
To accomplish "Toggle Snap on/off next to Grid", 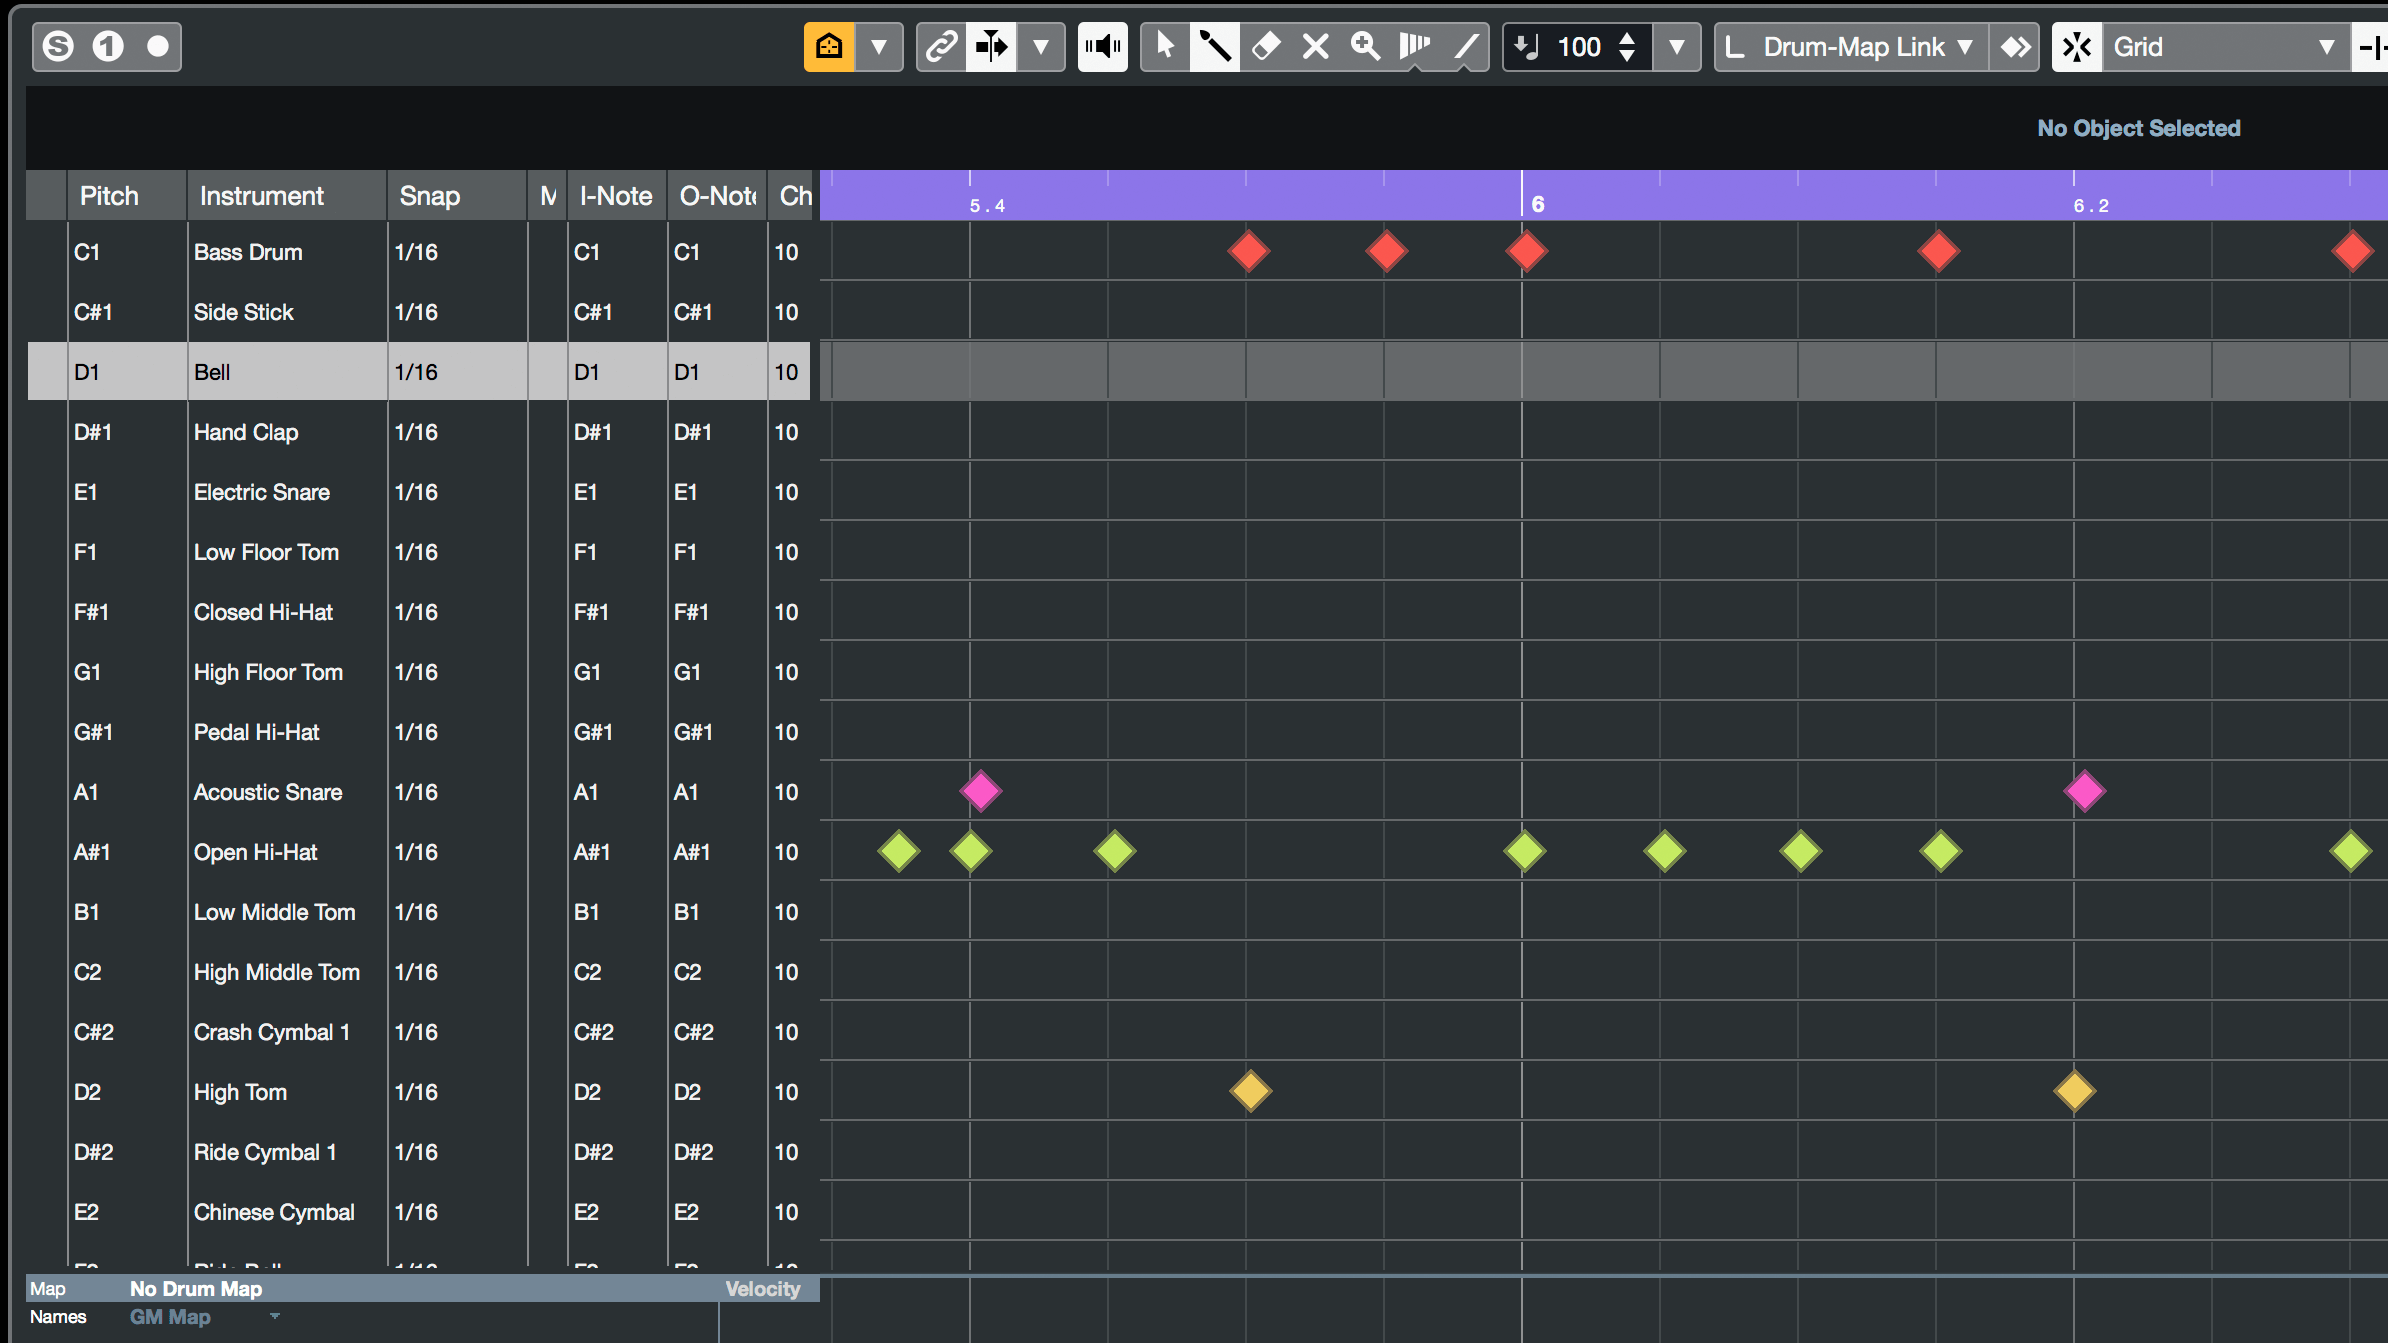I will (2077, 46).
